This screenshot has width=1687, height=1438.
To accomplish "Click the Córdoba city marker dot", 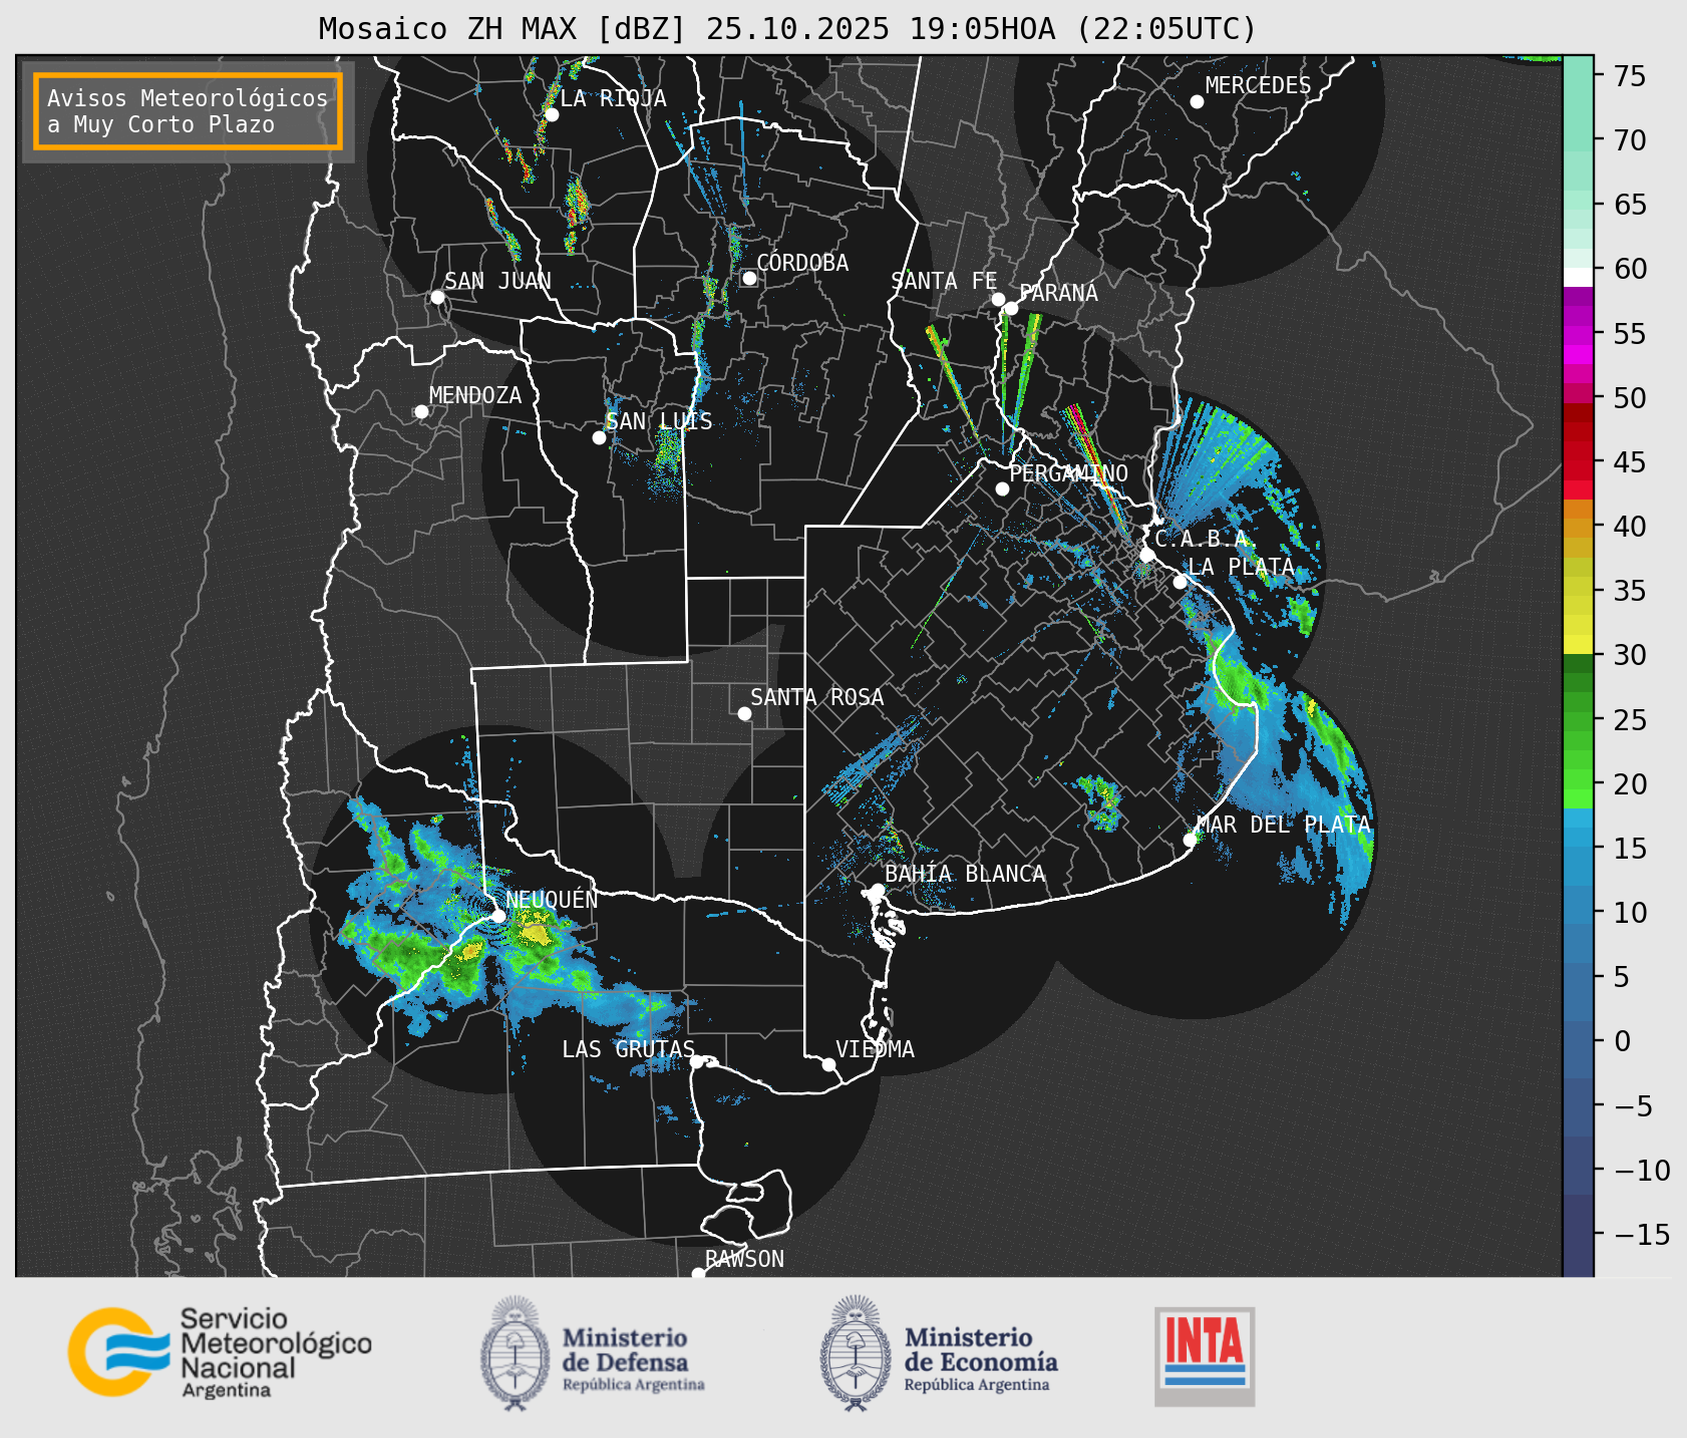I will coord(749,278).
